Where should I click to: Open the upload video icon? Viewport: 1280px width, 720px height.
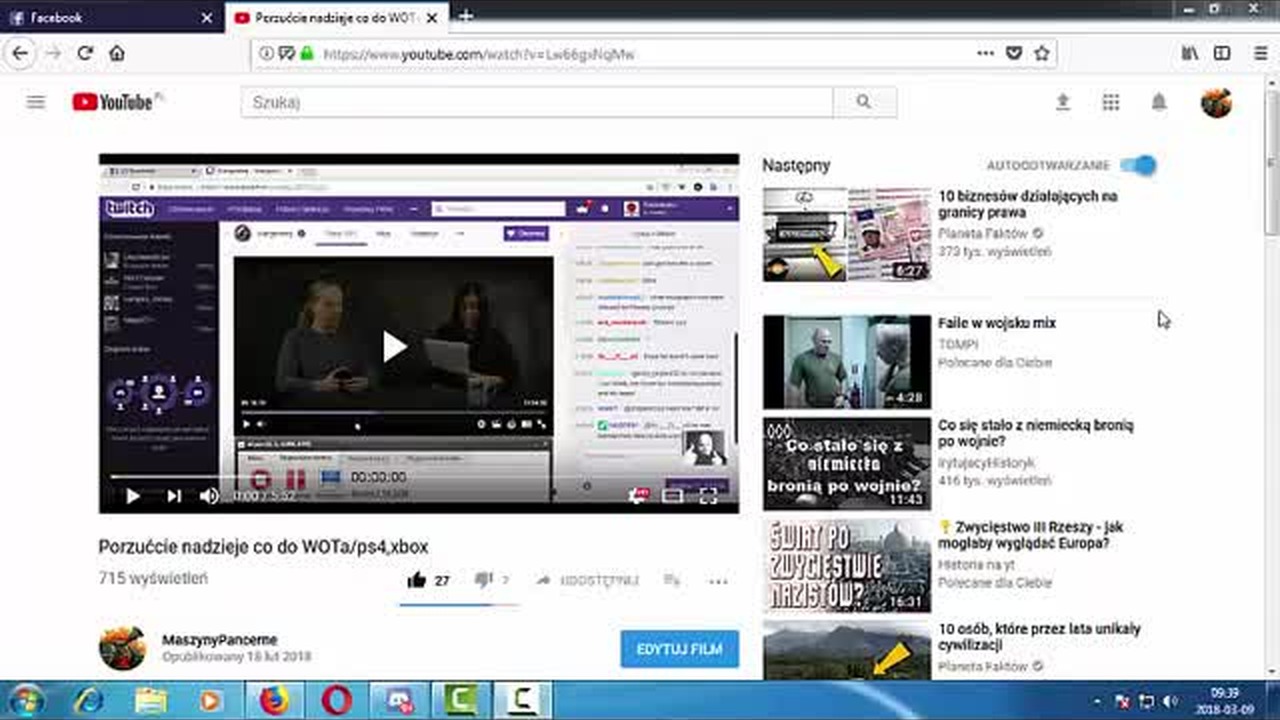(x=1063, y=102)
